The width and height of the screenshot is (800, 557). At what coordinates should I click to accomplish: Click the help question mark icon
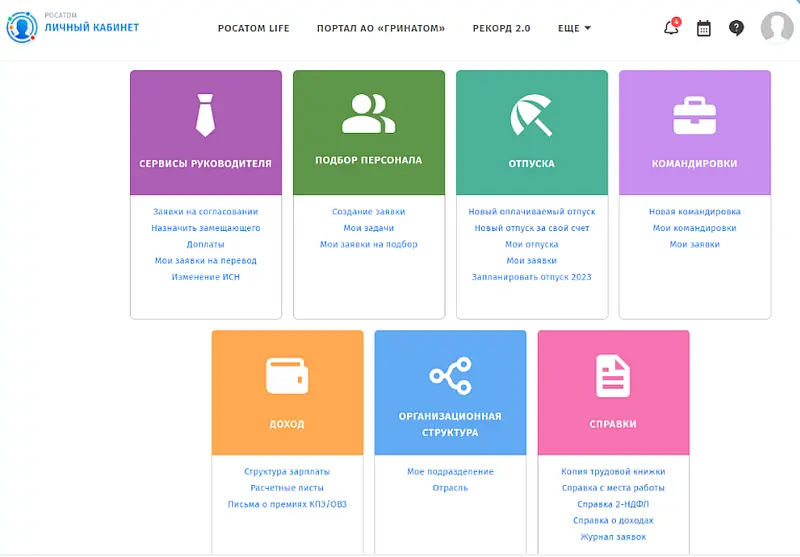click(737, 28)
